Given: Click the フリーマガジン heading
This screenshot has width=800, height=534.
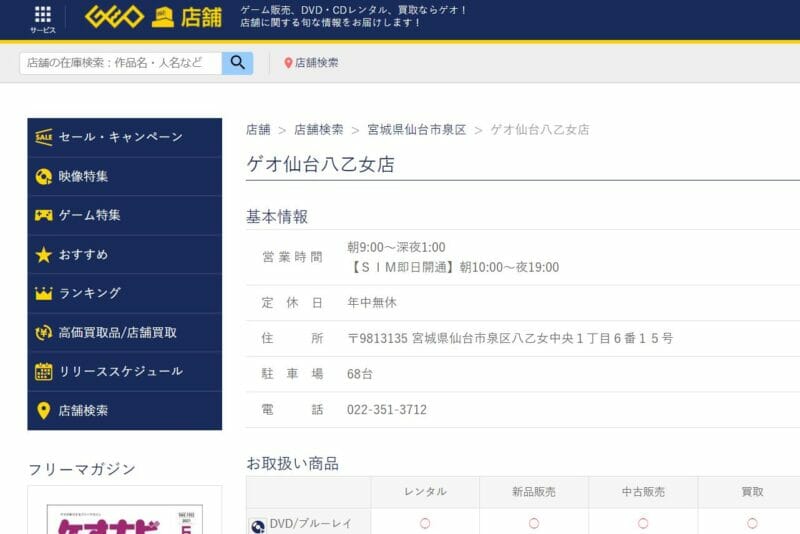Looking at the screenshot, I should click(x=82, y=469).
